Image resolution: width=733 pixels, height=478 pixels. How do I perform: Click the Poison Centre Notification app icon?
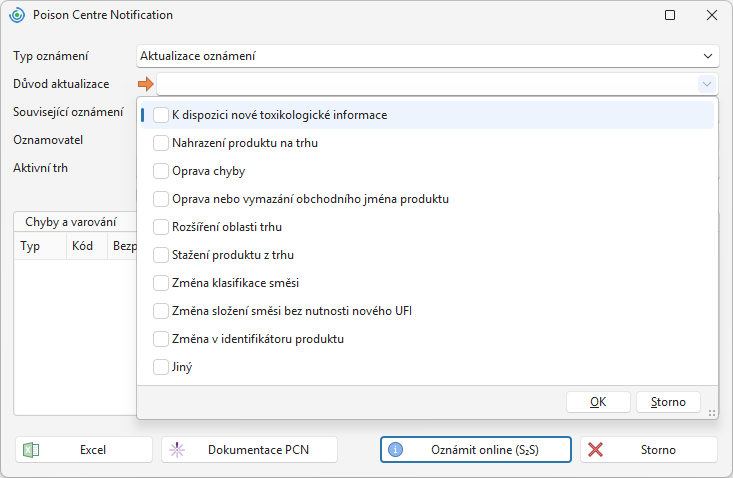click(x=17, y=15)
